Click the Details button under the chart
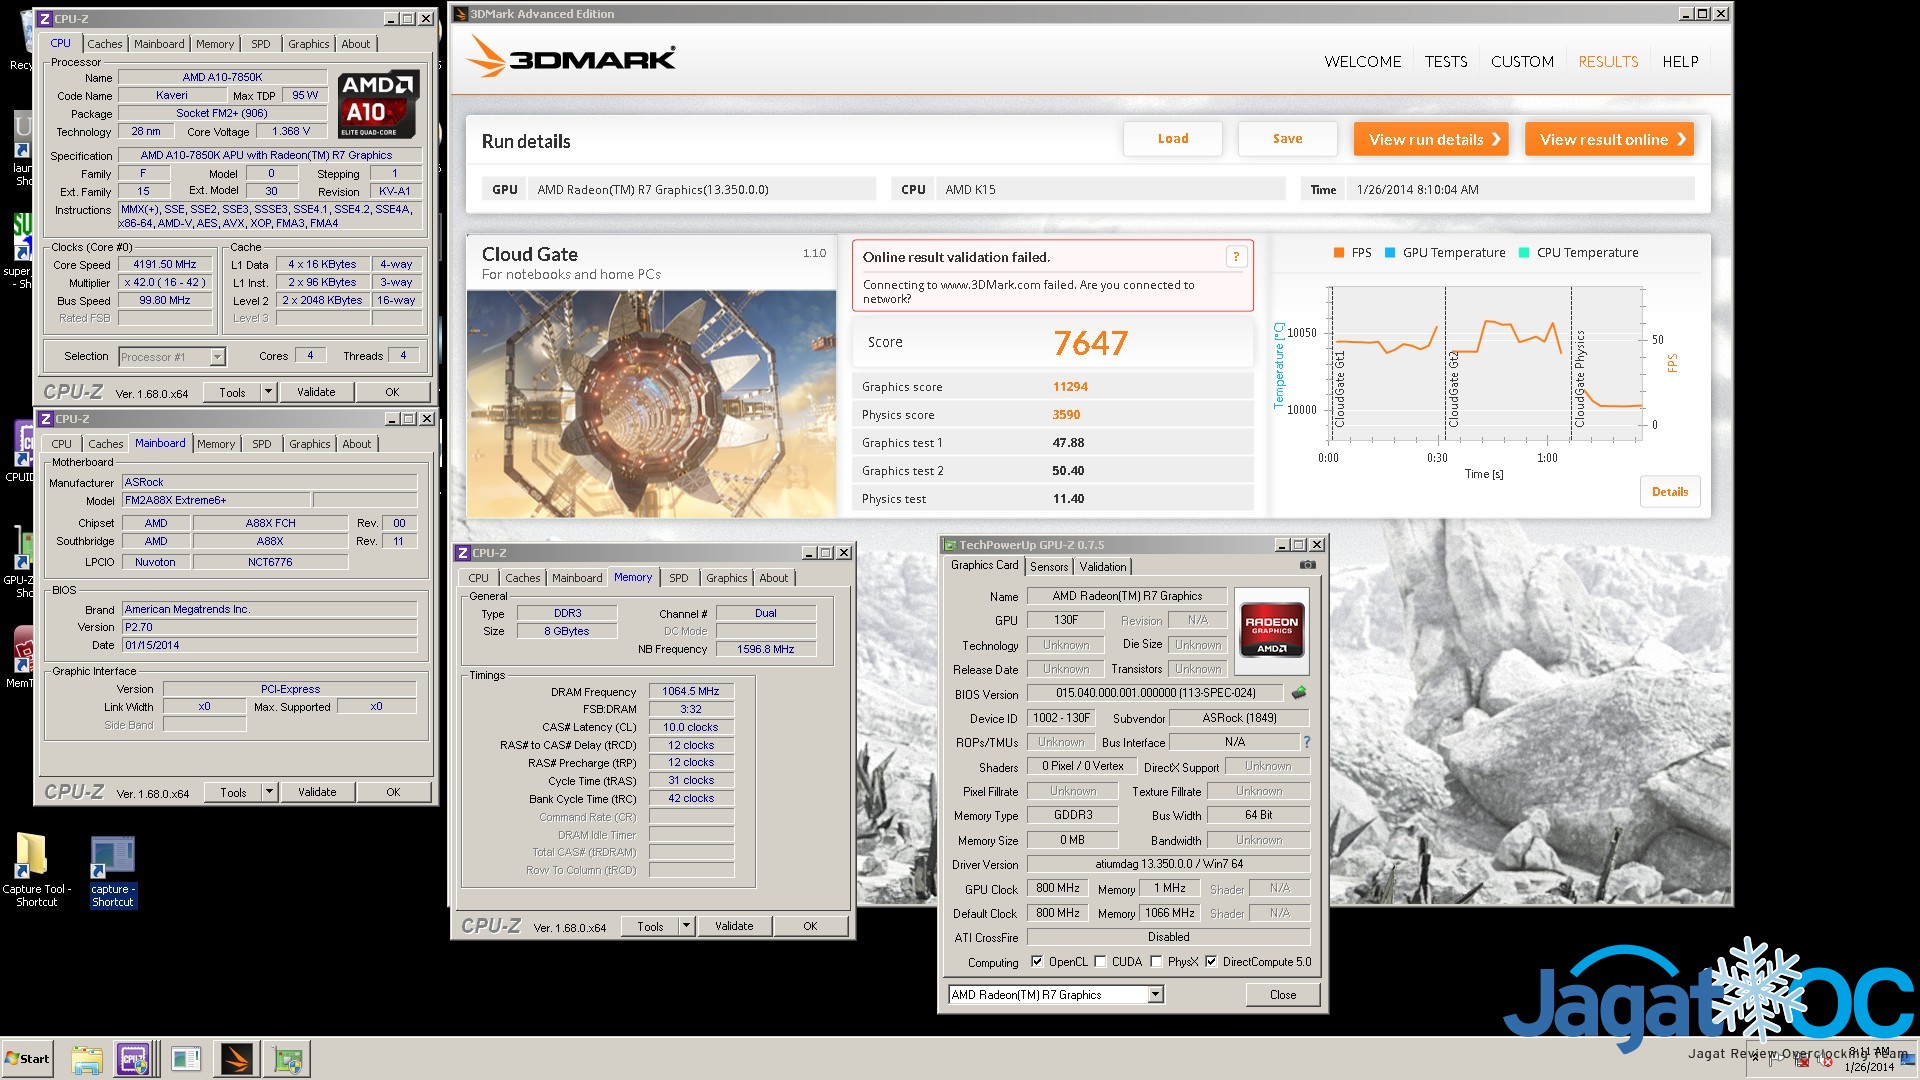The image size is (1920, 1080). [x=1669, y=492]
